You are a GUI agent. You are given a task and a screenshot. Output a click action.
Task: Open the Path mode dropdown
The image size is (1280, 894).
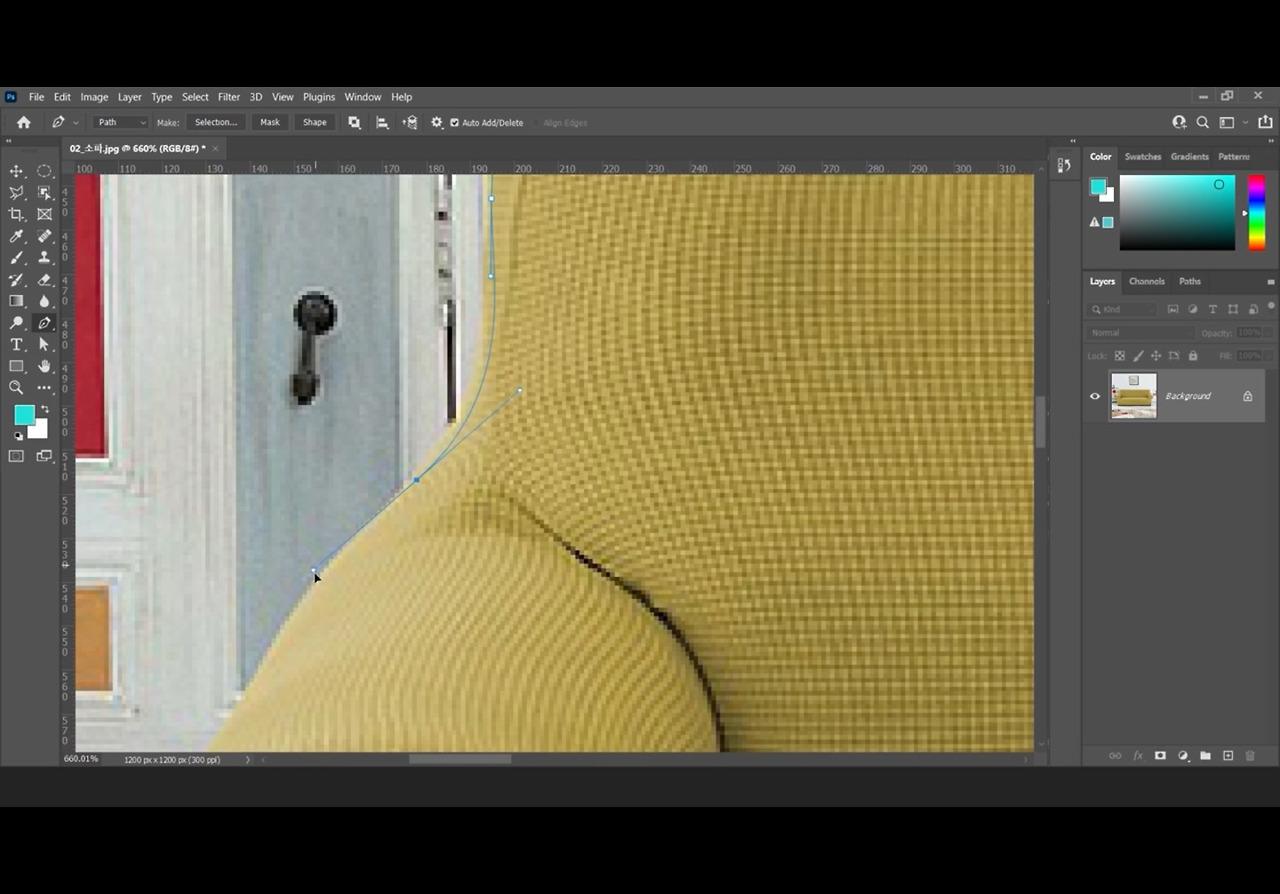click(x=120, y=122)
